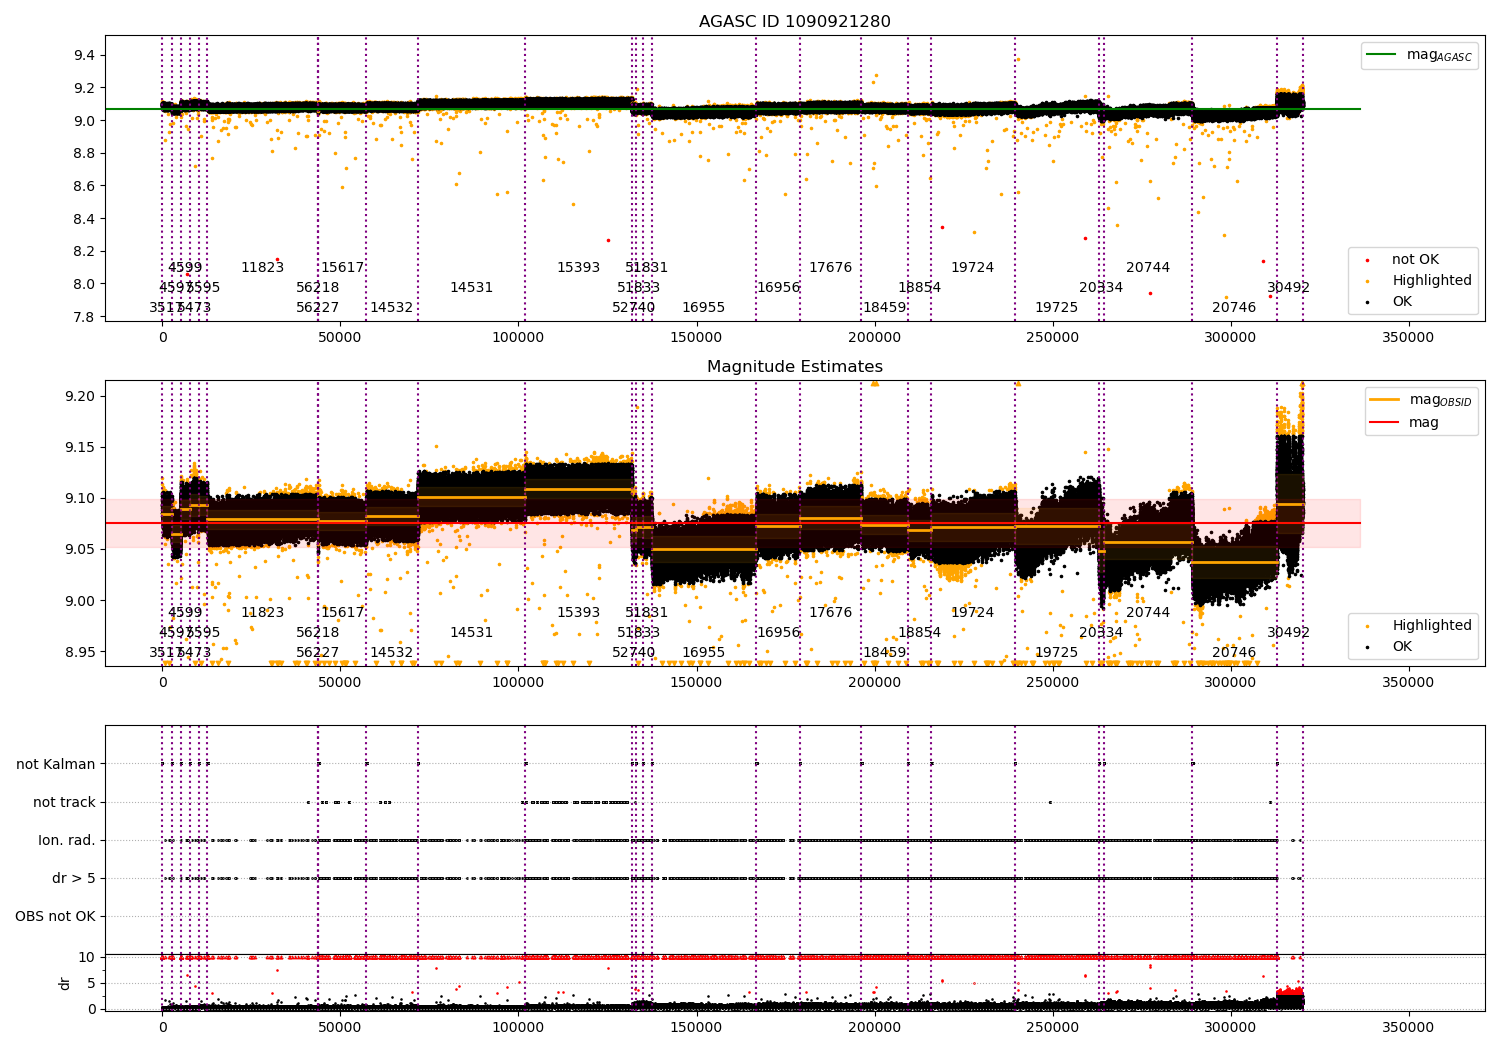Image resolution: width=1500 pixels, height=1050 pixels.
Task: Select the mag OBSID legend entry in middle plot
Action: [x=1422, y=400]
